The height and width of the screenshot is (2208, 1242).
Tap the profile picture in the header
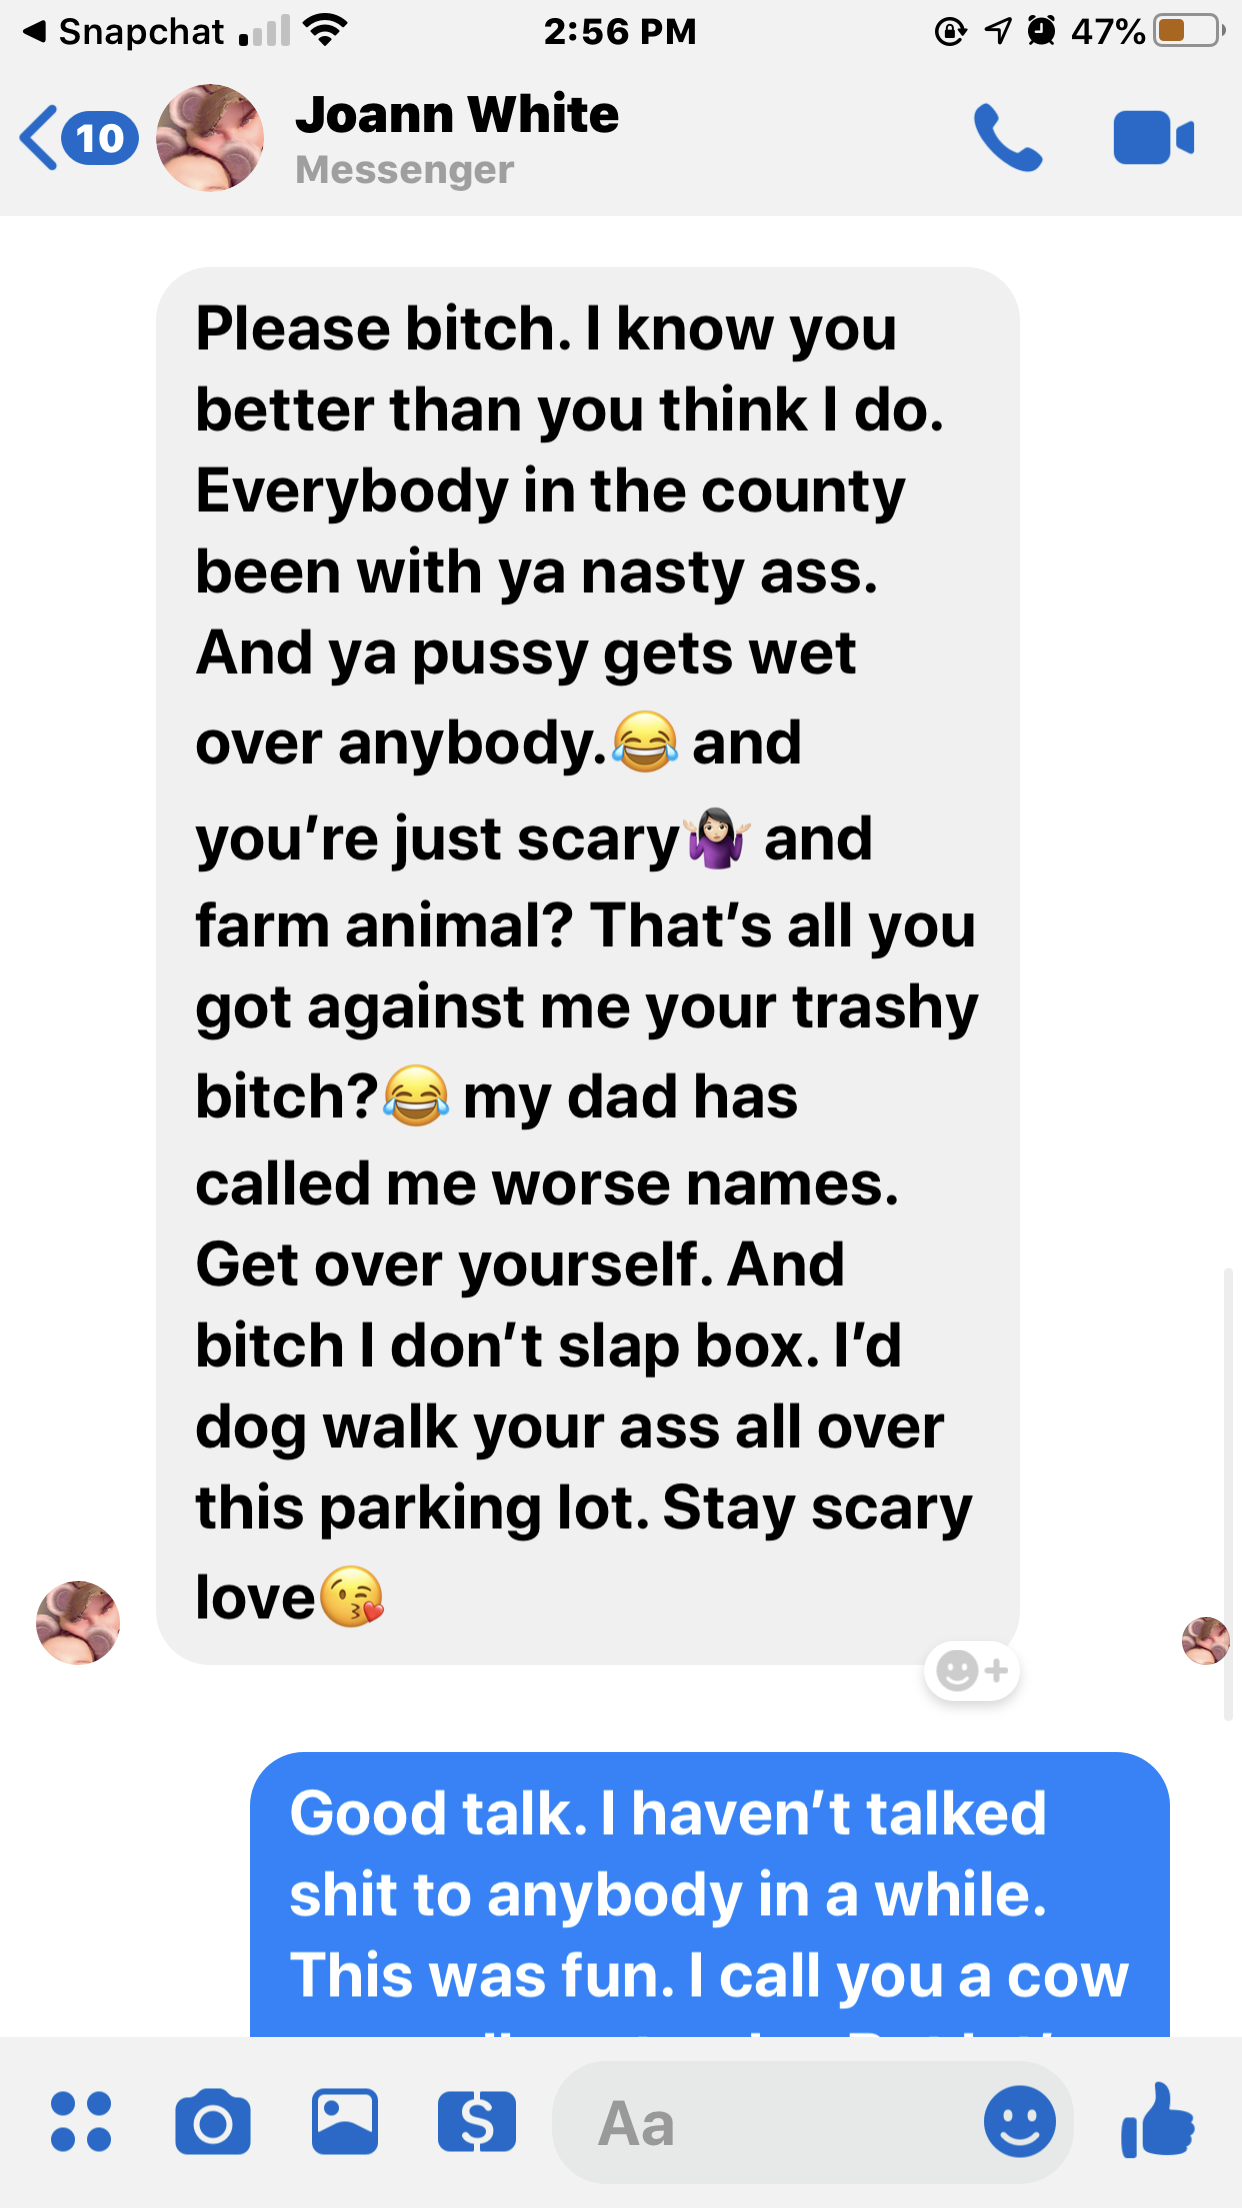(210, 138)
